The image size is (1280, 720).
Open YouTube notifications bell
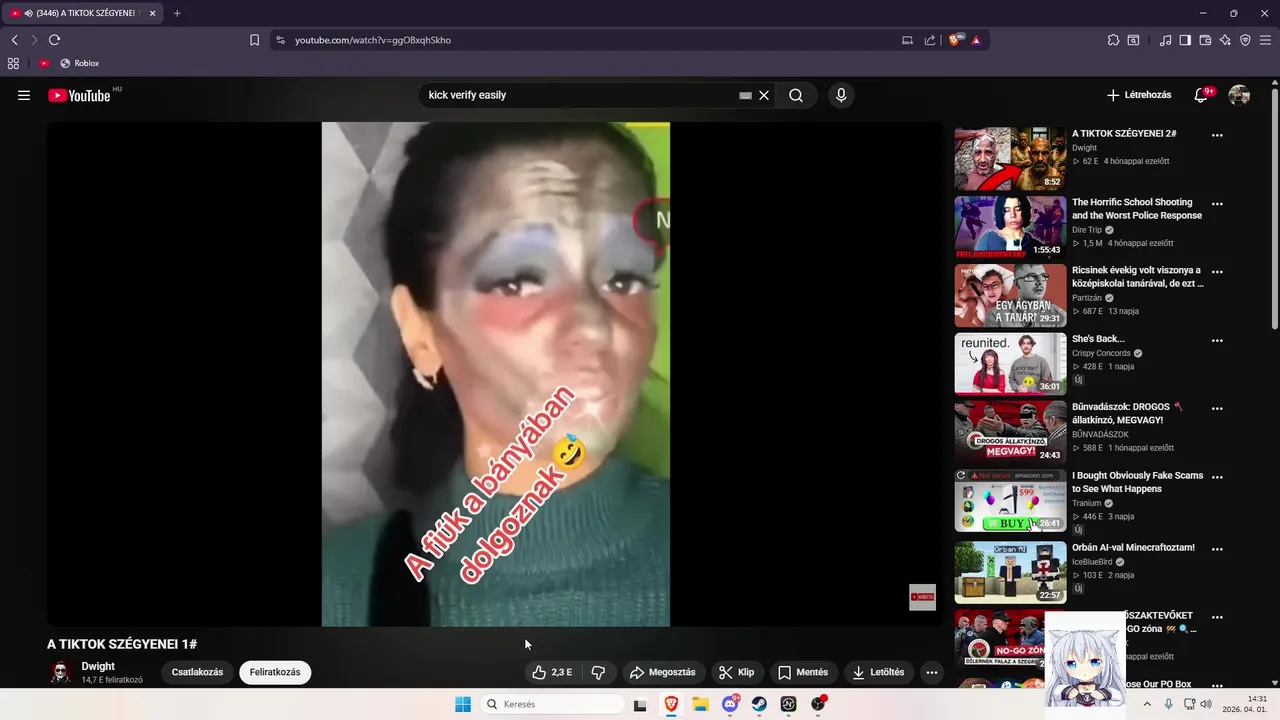pos(1201,95)
